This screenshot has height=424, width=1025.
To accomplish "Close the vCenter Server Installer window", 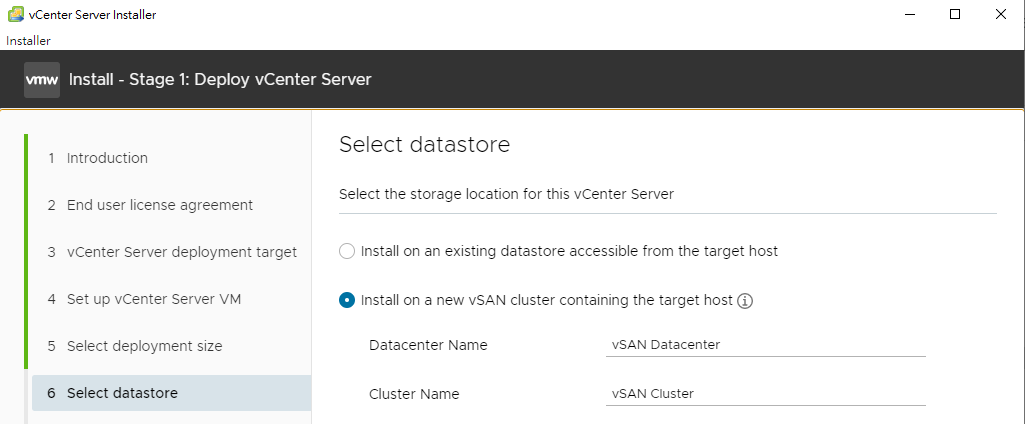I will [1000, 14].
